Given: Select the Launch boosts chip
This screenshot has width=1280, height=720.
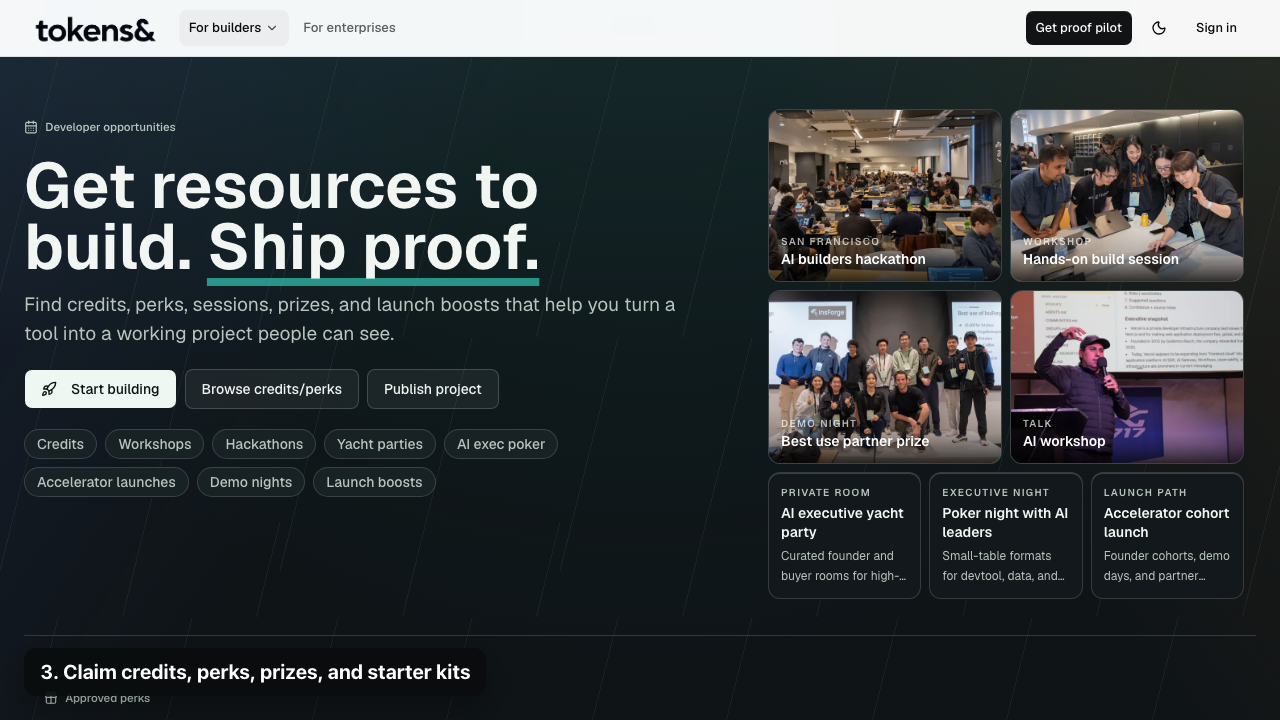Looking at the screenshot, I should coord(374,482).
